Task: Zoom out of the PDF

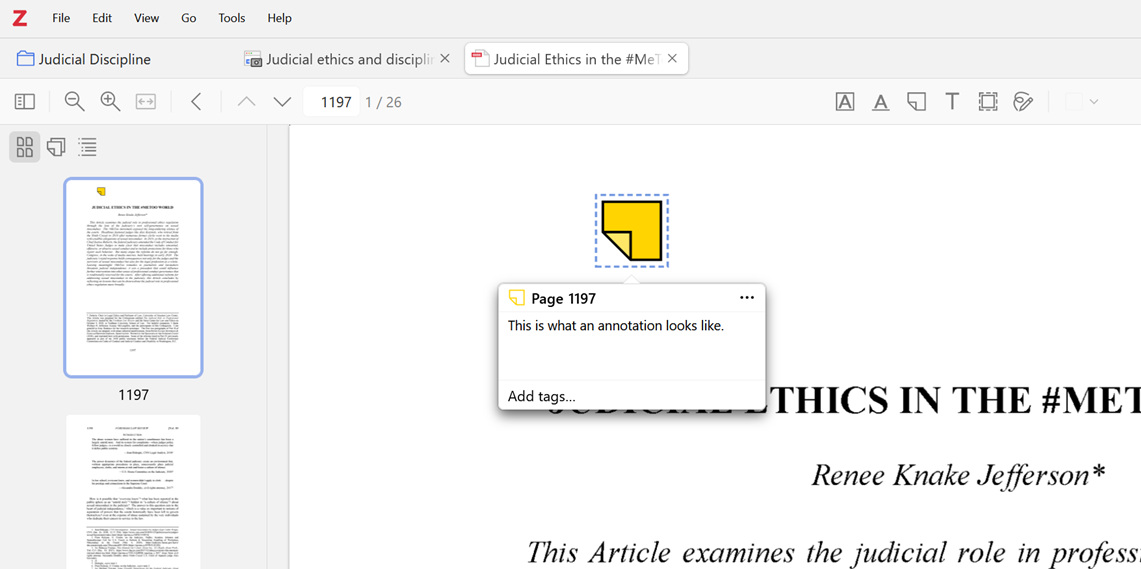Action: (74, 102)
